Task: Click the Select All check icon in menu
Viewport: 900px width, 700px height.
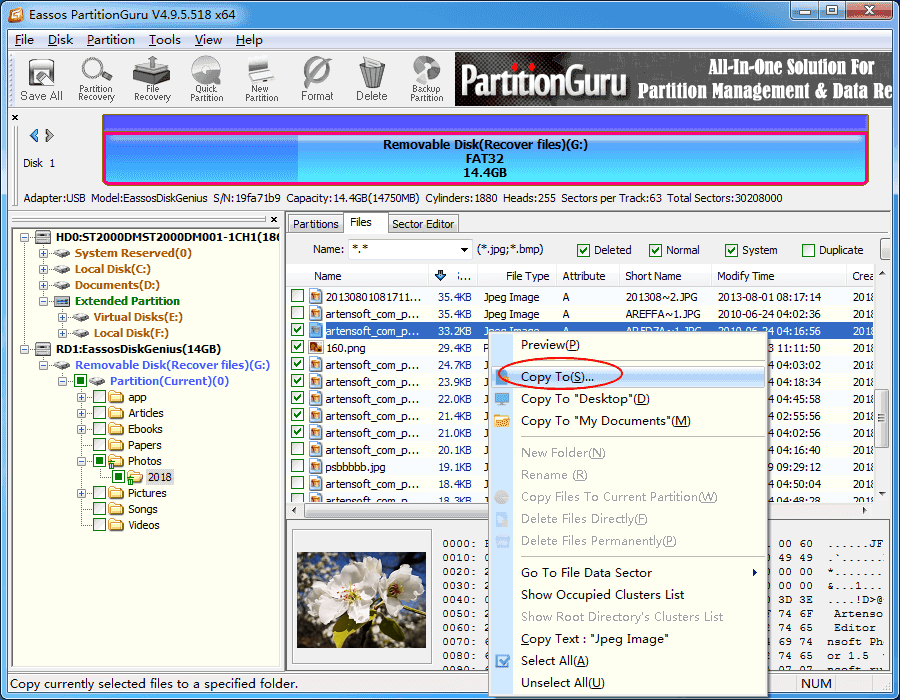Action: point(502,661)
